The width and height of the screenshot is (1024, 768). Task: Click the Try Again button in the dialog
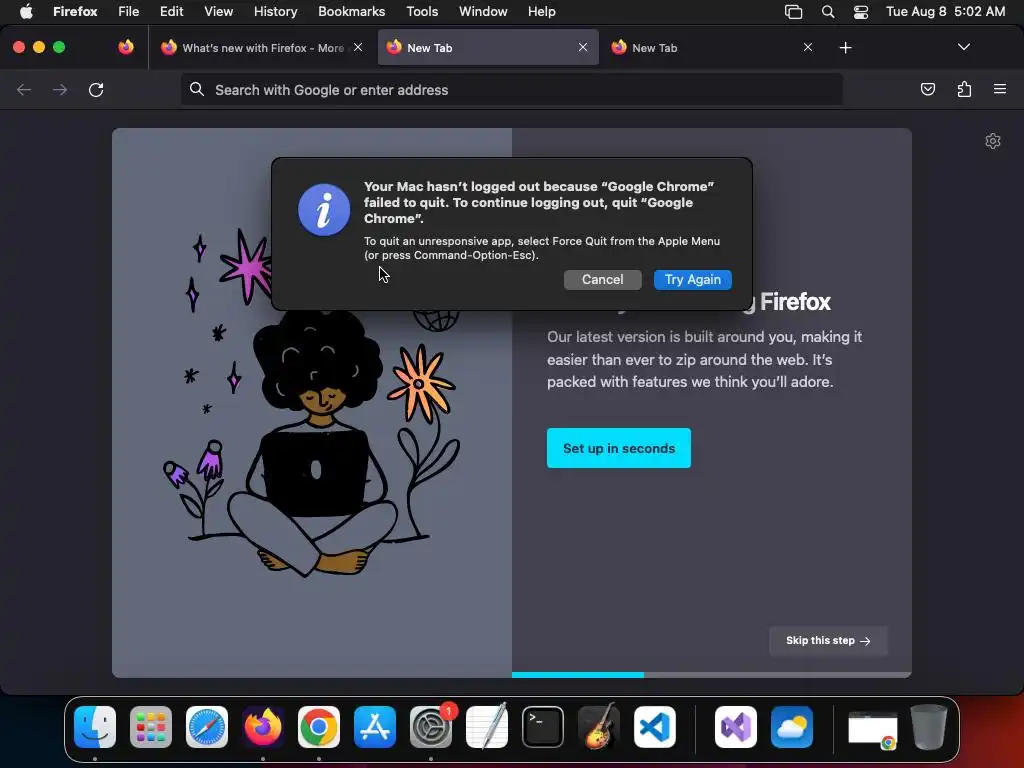pos(692,280)
